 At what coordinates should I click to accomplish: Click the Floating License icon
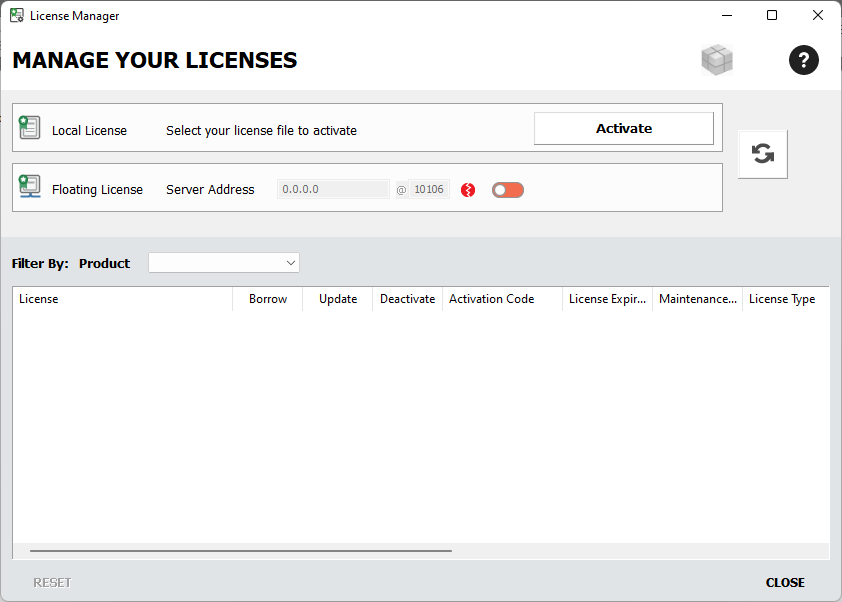[30, 187]
